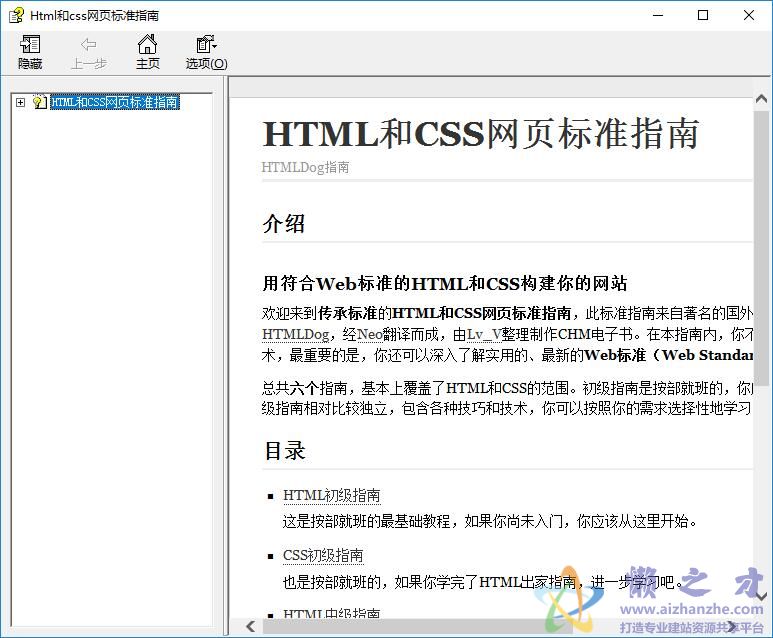The width and height of the screenshot is (773, 638).
Task: Open the HTML中级指南 link
Action: pos(332,614)
